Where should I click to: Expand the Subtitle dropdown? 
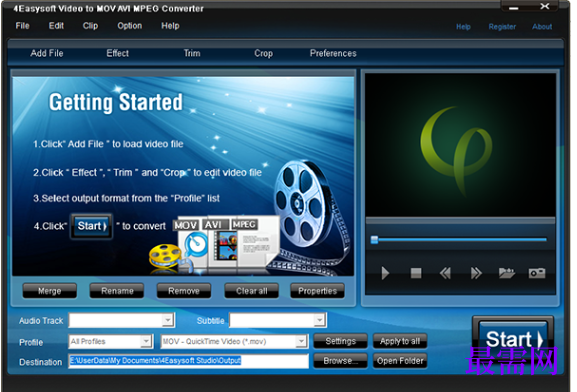tap(319, 320)
